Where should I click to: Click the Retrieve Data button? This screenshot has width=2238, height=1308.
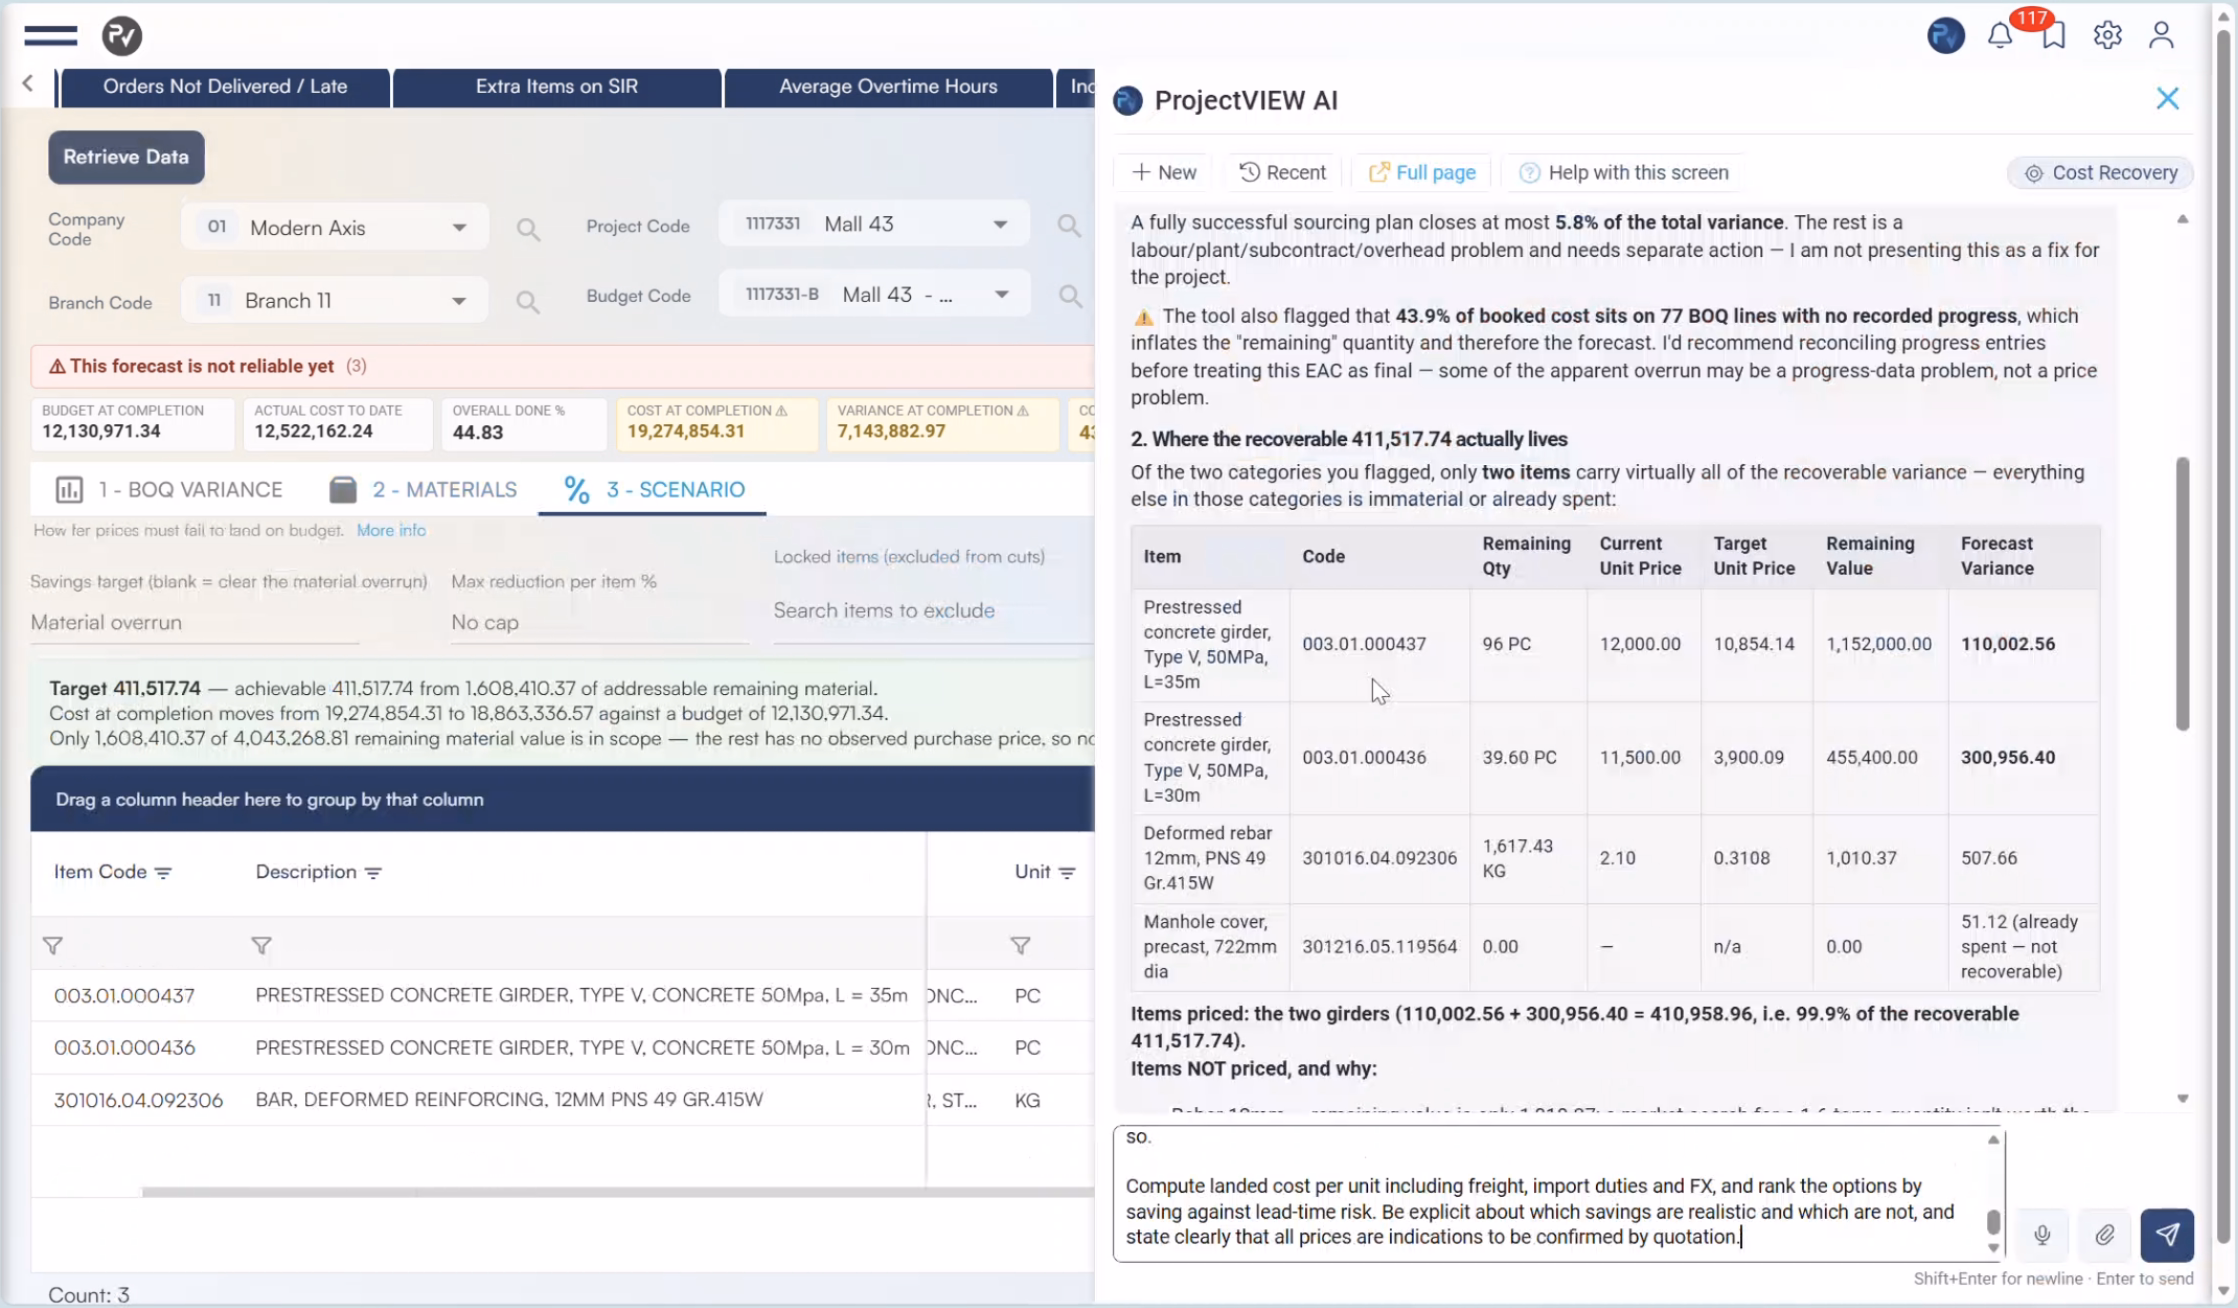pos(126,157)
